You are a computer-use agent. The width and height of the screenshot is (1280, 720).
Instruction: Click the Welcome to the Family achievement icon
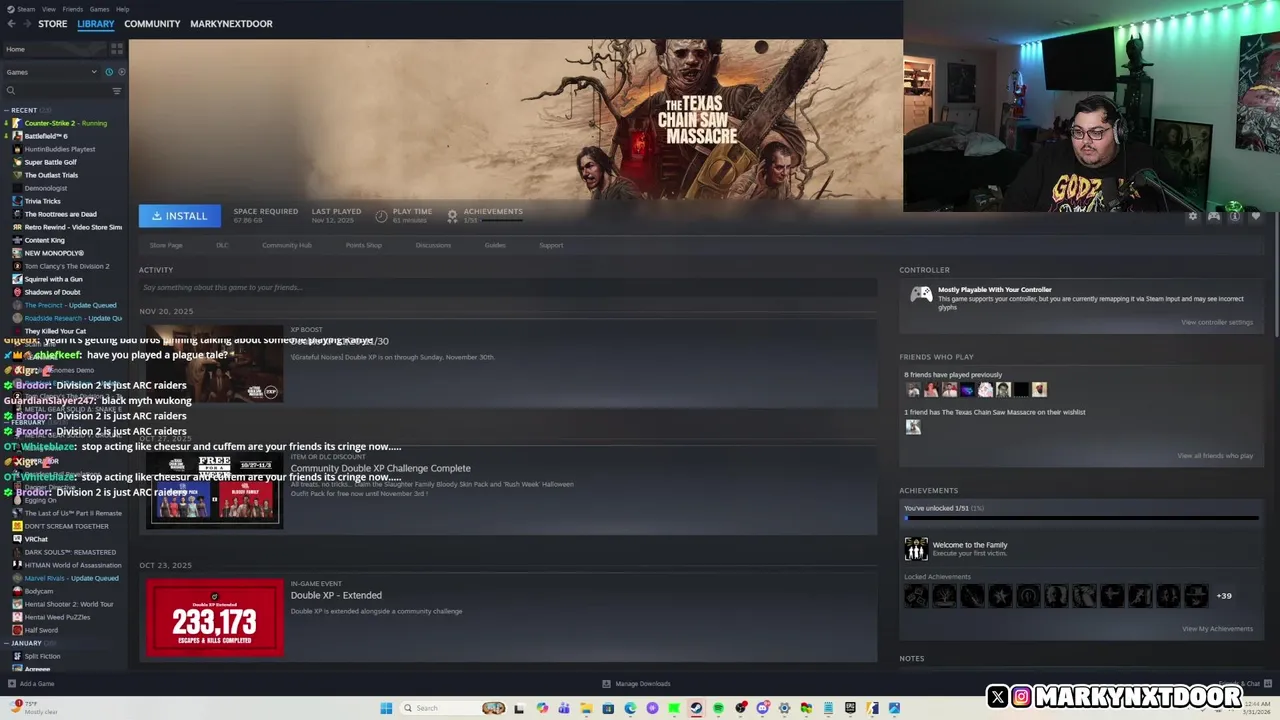(916, 549)
